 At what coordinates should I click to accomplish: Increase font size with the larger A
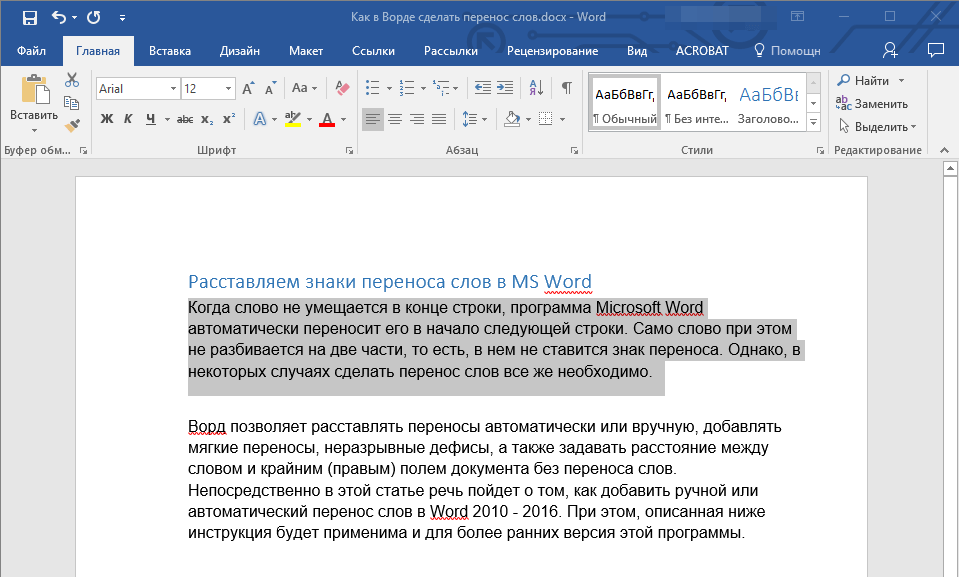tap(248, 89)
